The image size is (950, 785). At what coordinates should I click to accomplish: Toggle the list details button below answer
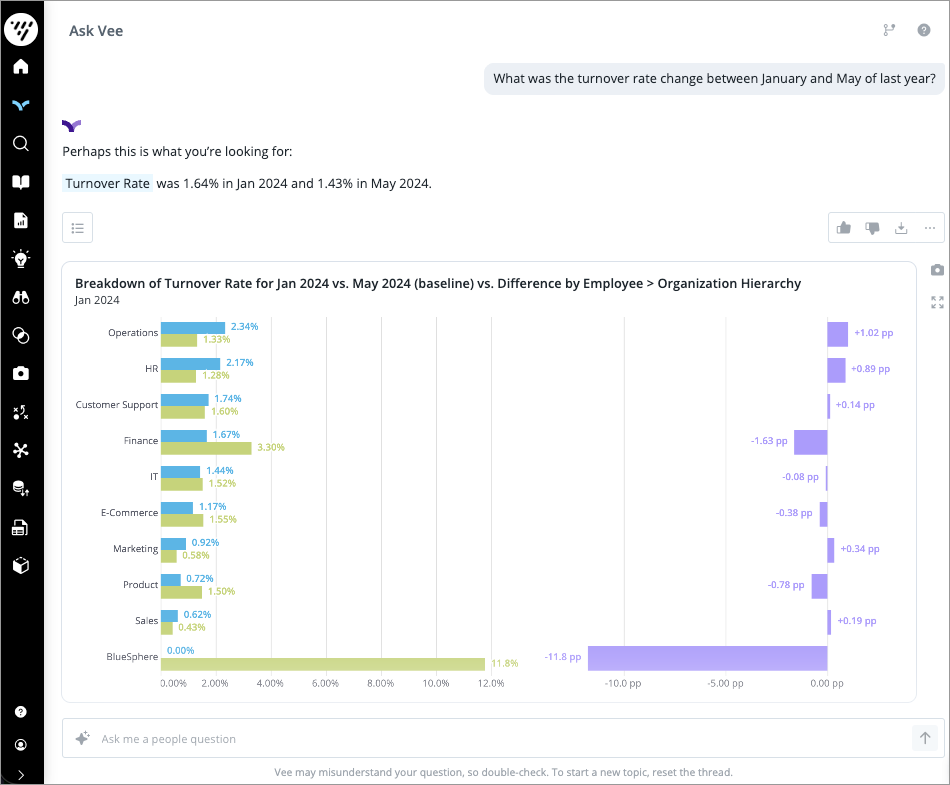[77, 228]
